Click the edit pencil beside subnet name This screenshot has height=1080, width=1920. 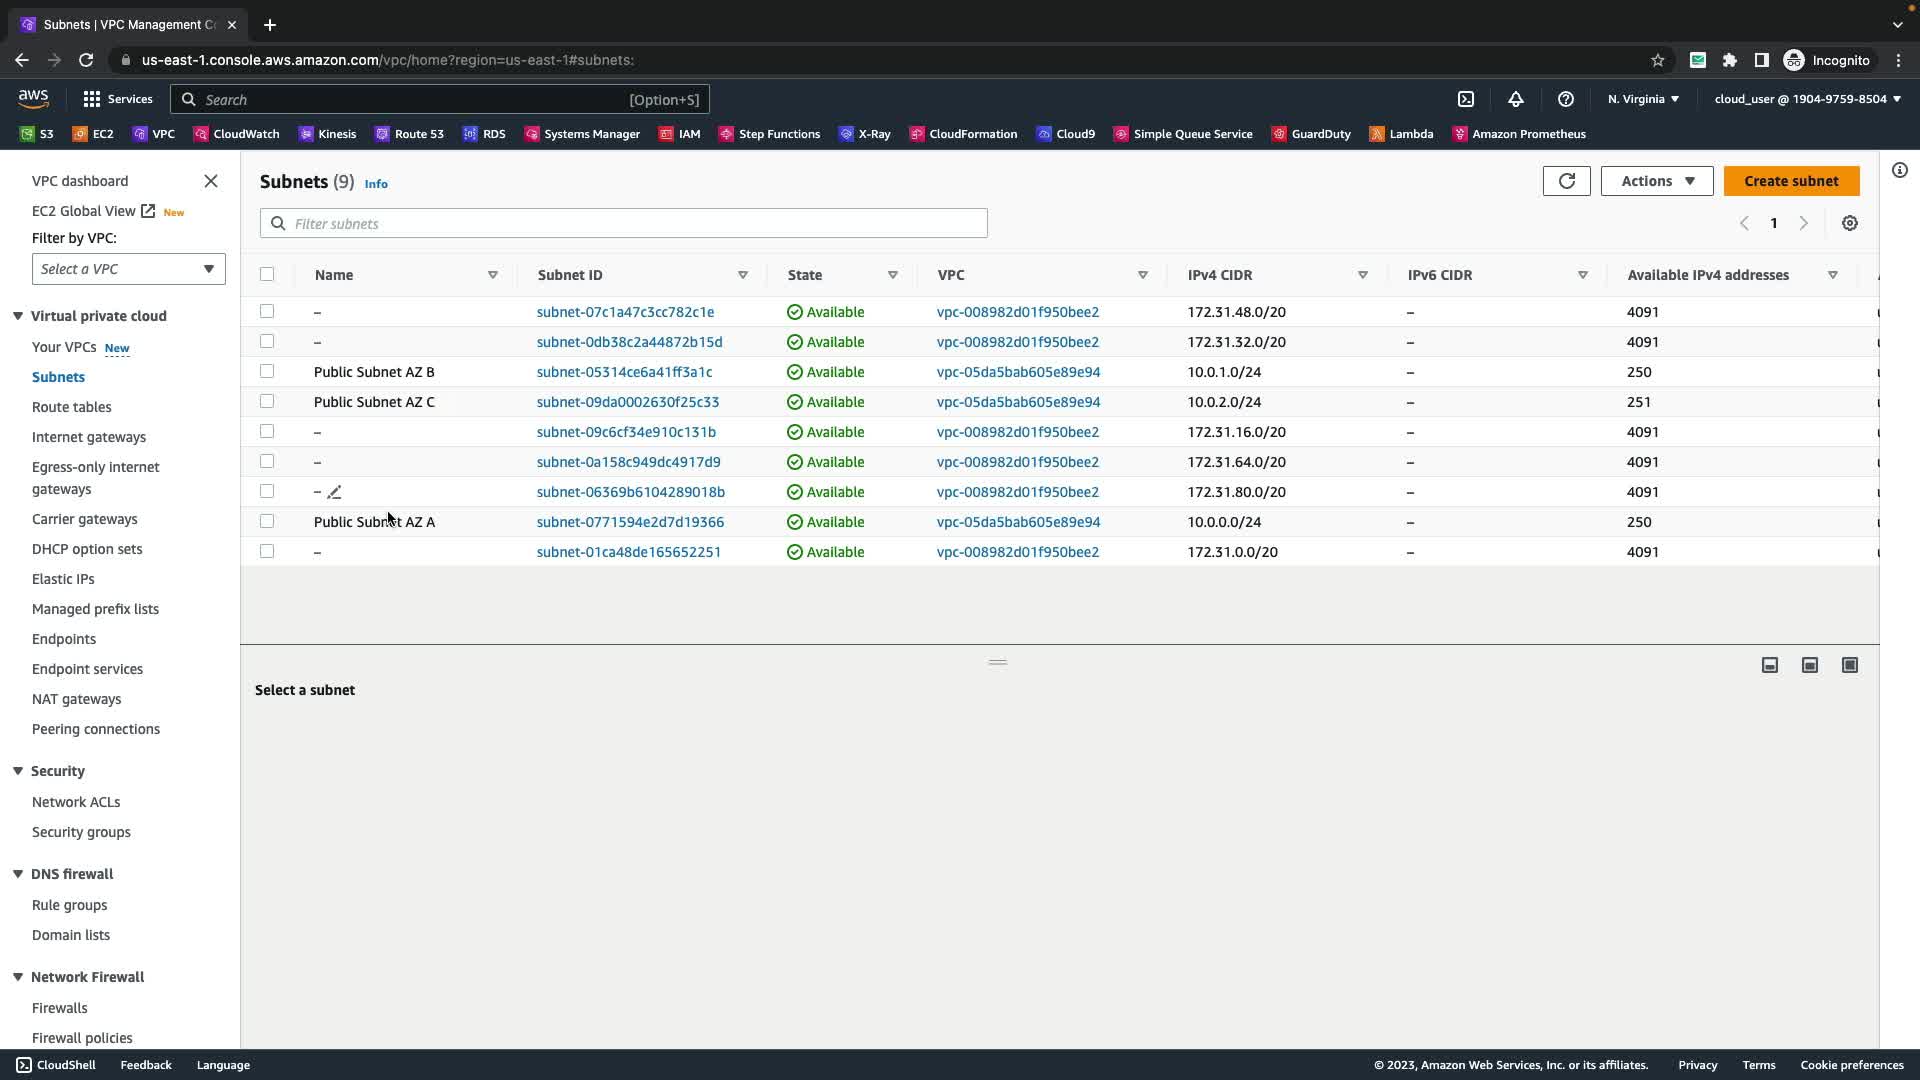[x=335, y=492]
